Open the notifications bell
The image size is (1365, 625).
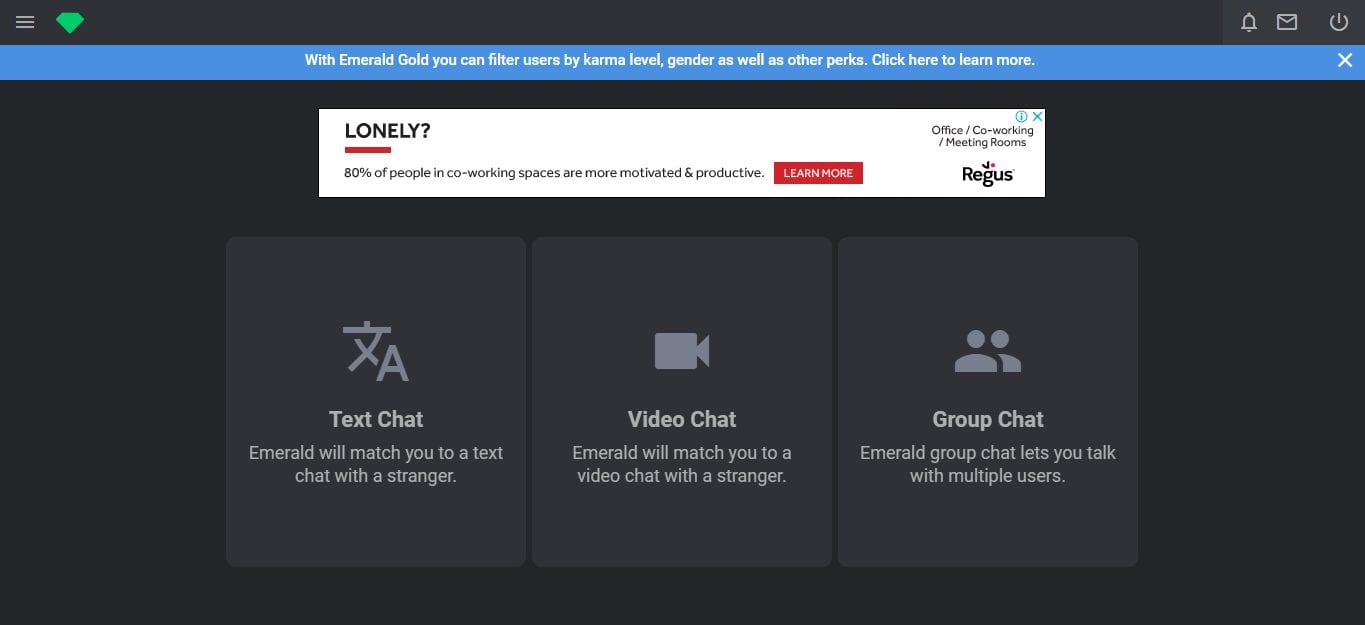click(1248, 22)
